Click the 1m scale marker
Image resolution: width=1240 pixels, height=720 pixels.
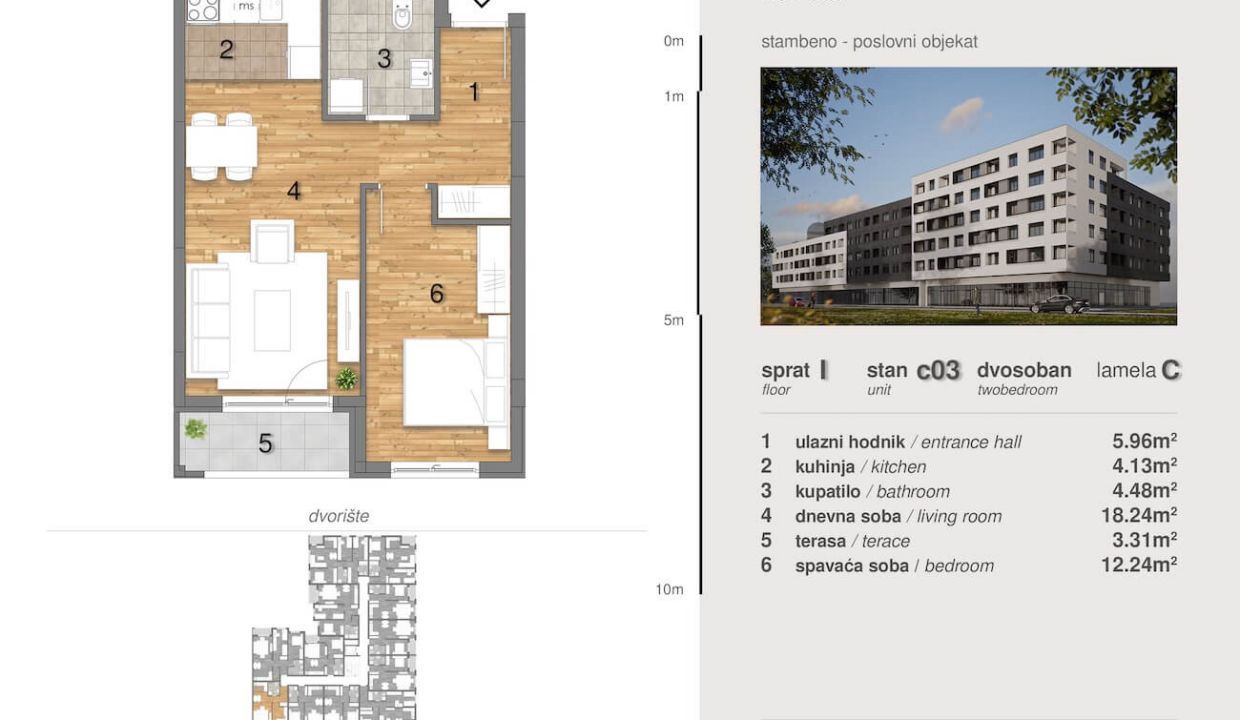674,96
